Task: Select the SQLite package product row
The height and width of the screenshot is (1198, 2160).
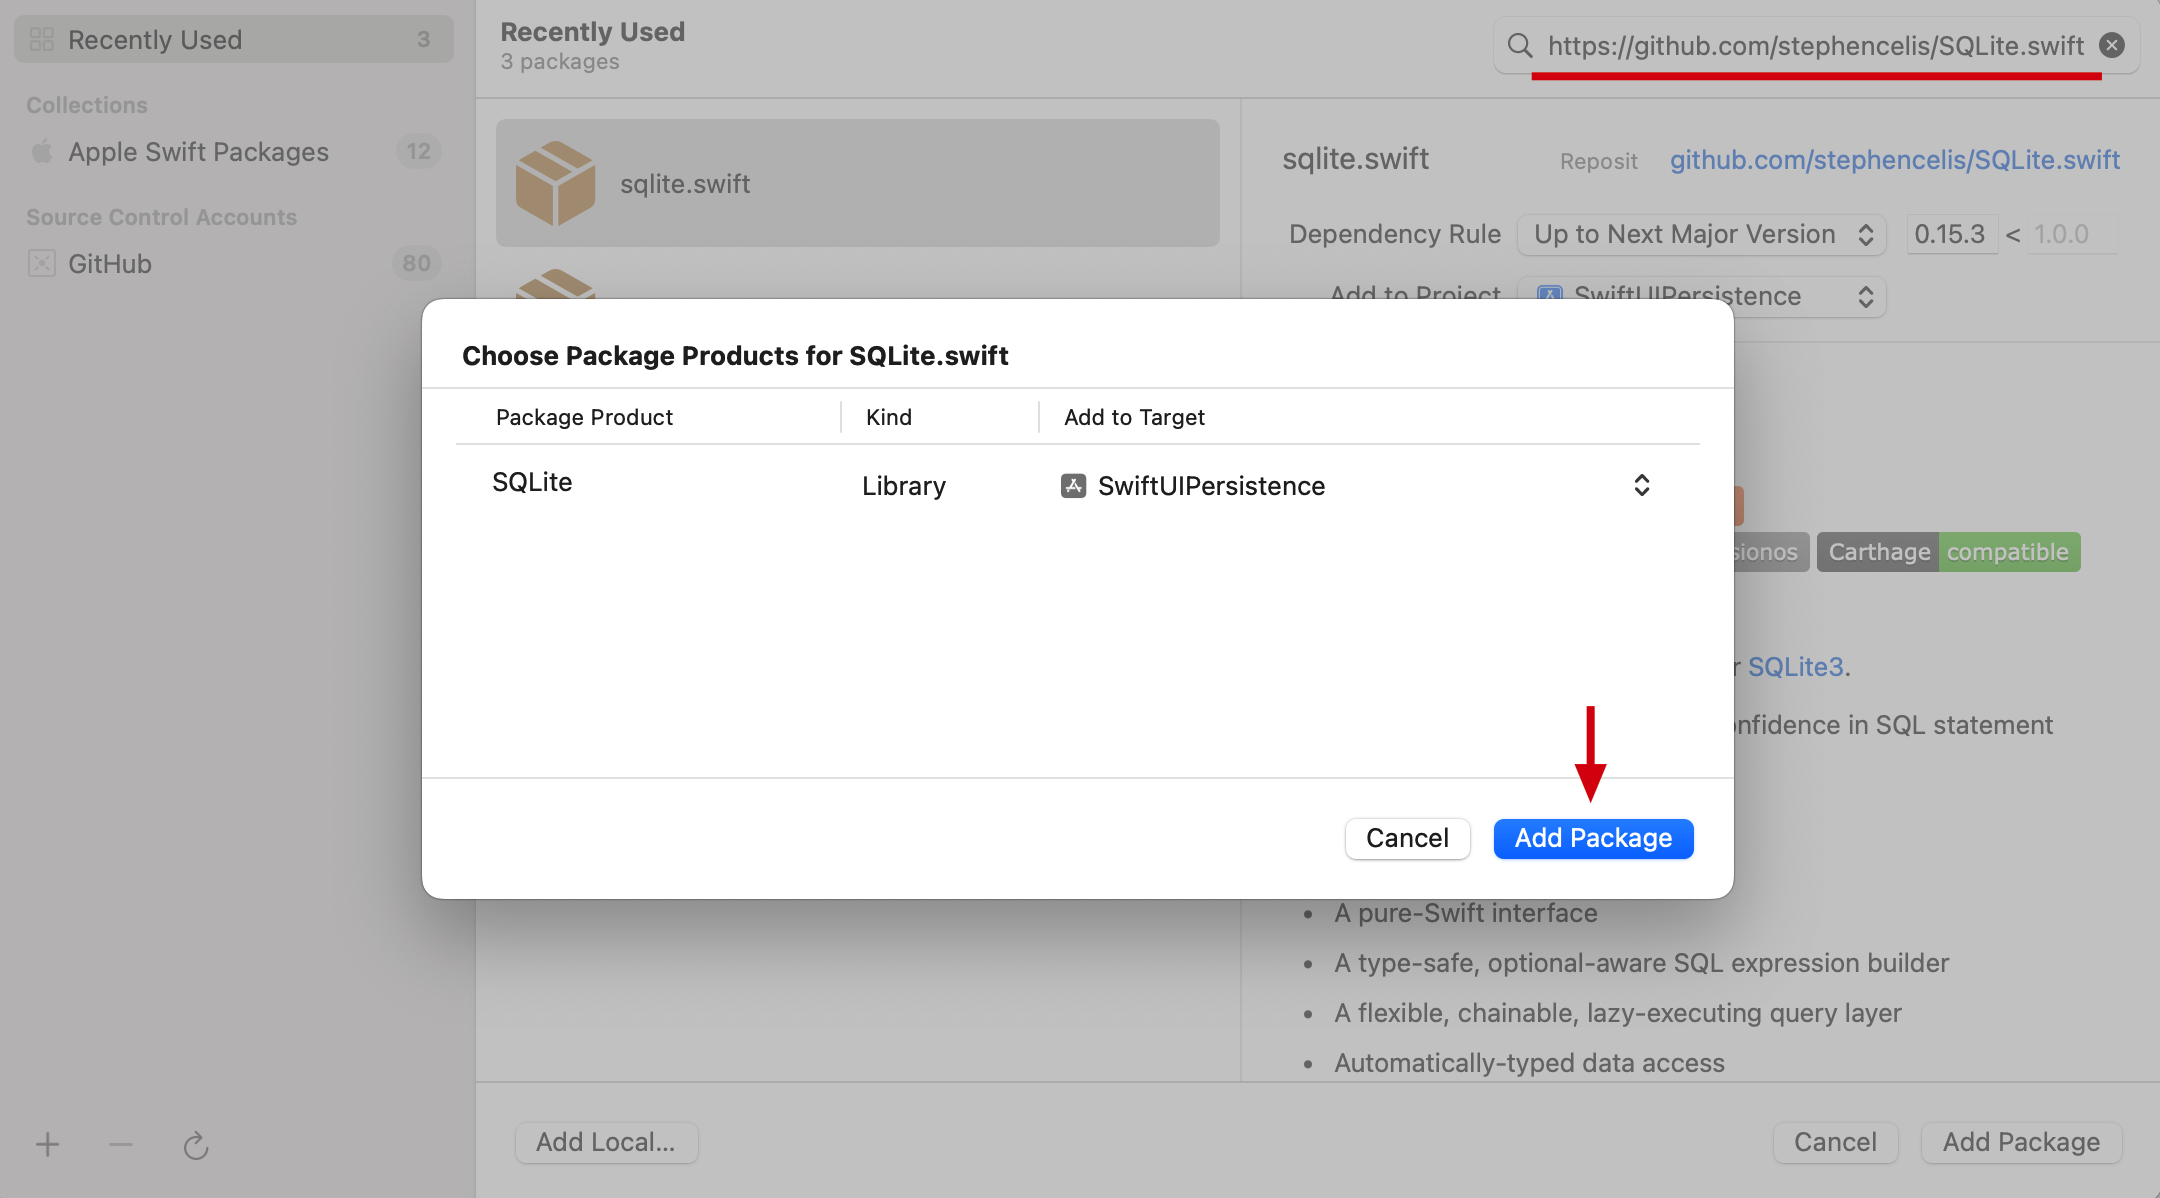Action: [x=1078, y=485]
